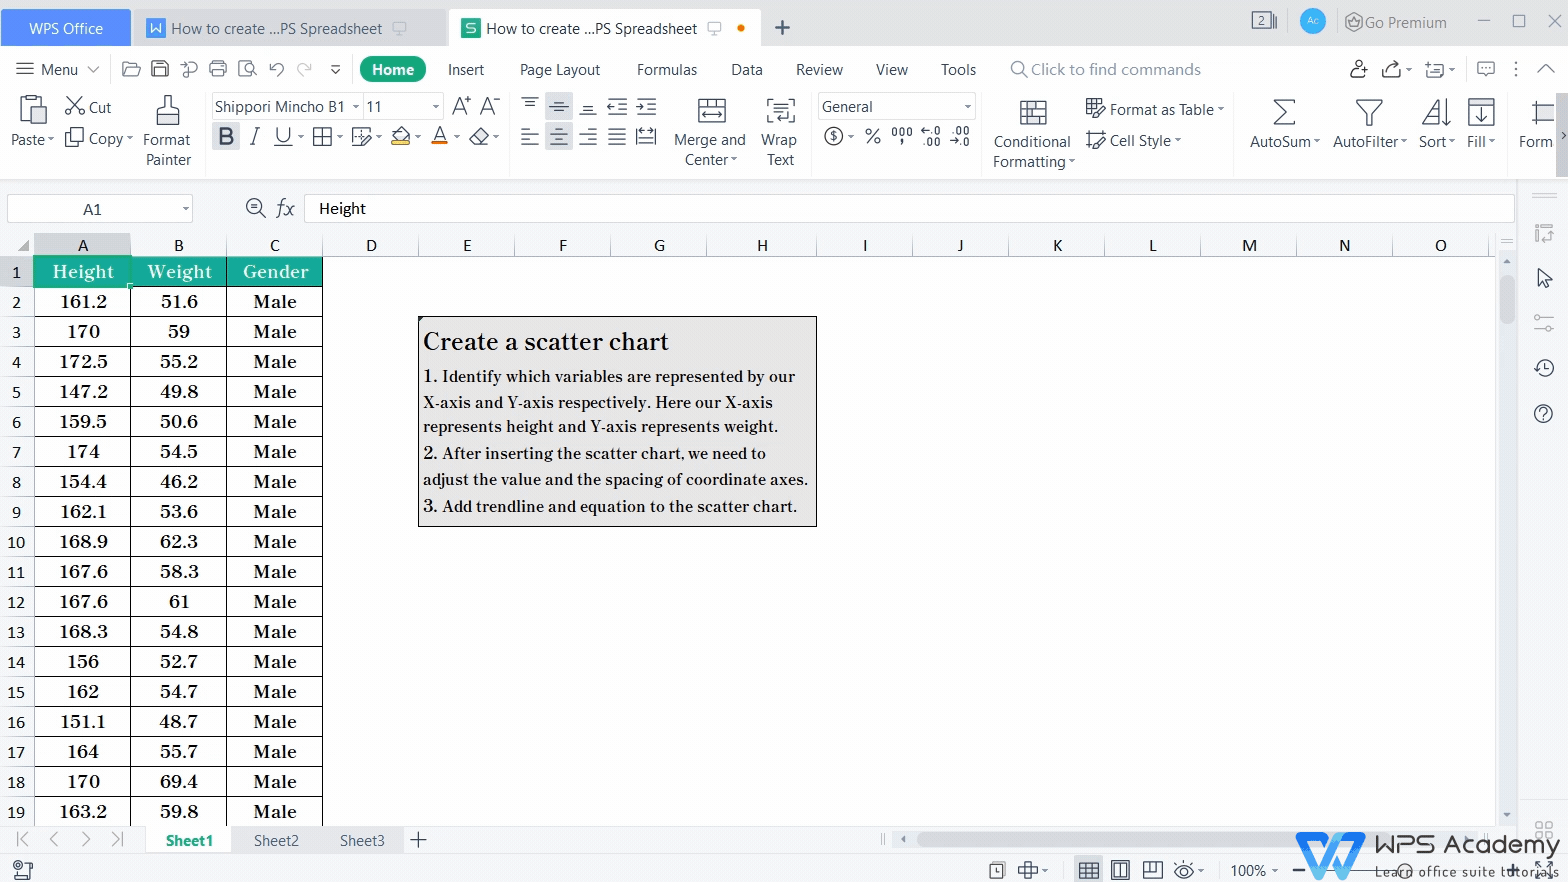Add a new sheet with plus button
The image size is (1568, 882).
pyautogui.click(x=419, y=840)
